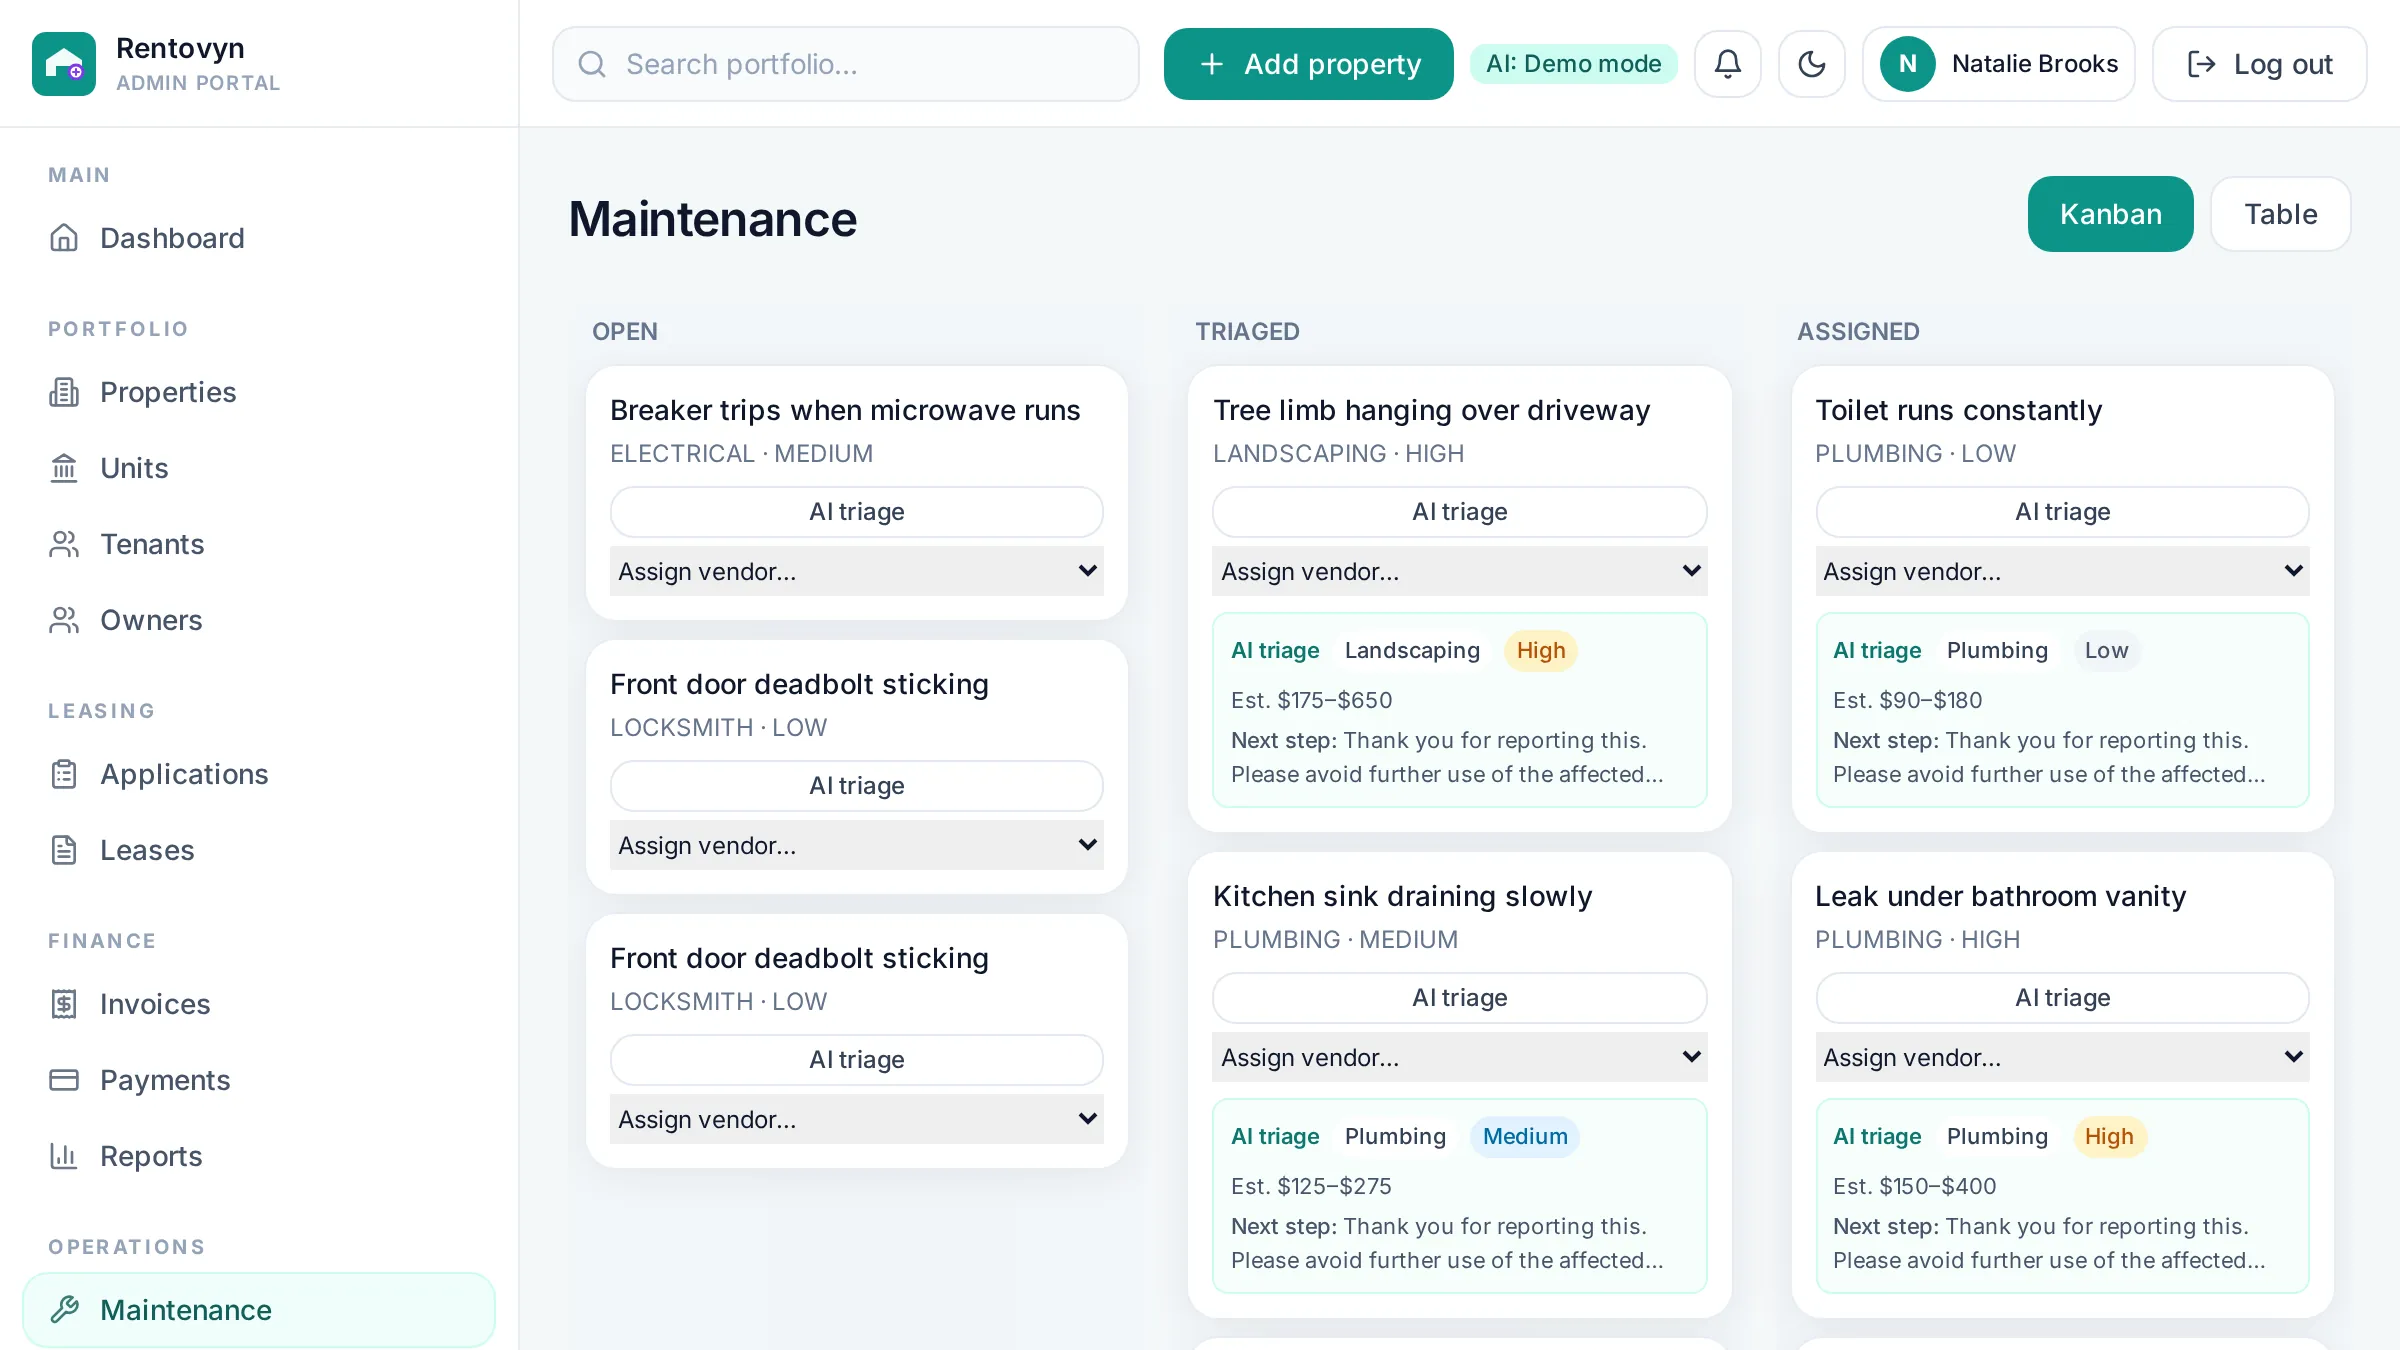This screenshot has width=2400, height=1350.
Task: Click the Leases document icon
Action: pyautogui.click(x=64, y=850)
